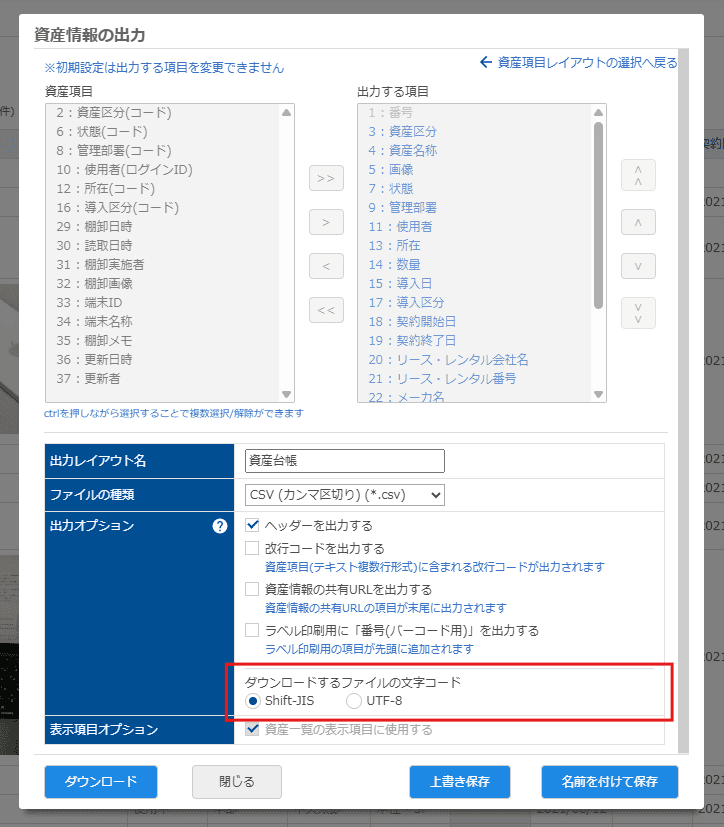Viewport: 724px width, 827px height.
Task: Click scroll-down arrow of 資産項目 list
Action: tap(286, 394)
